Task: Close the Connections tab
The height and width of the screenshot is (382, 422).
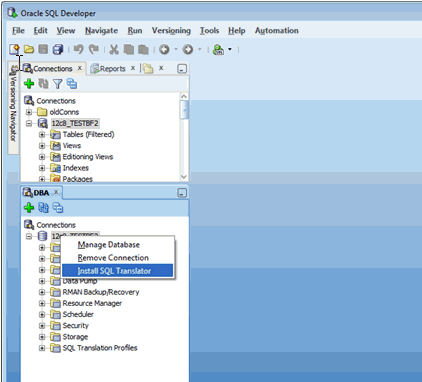Action: (x=80, y=68)
